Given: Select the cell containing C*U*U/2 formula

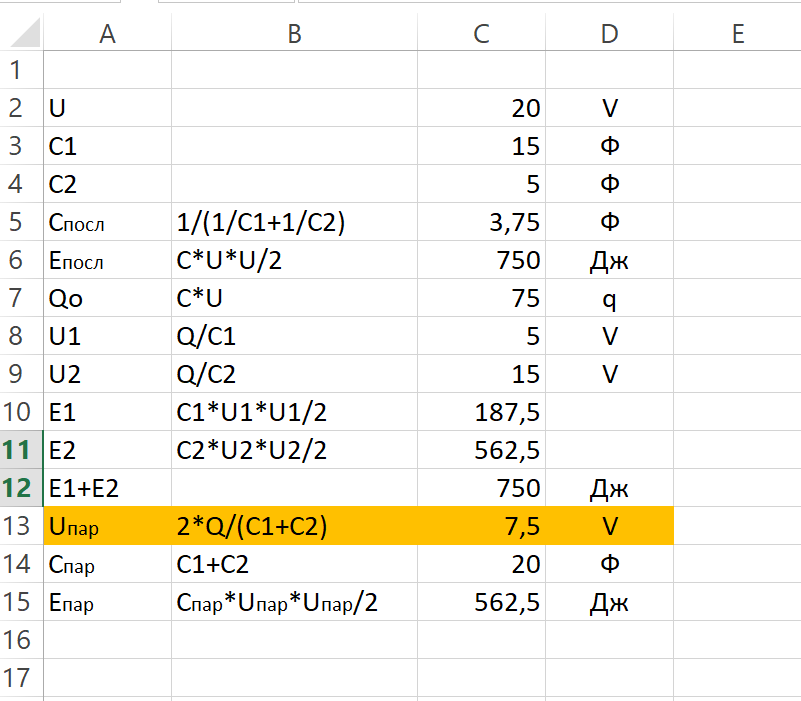Looking at the screenshot, I should [x=294, y=261].
